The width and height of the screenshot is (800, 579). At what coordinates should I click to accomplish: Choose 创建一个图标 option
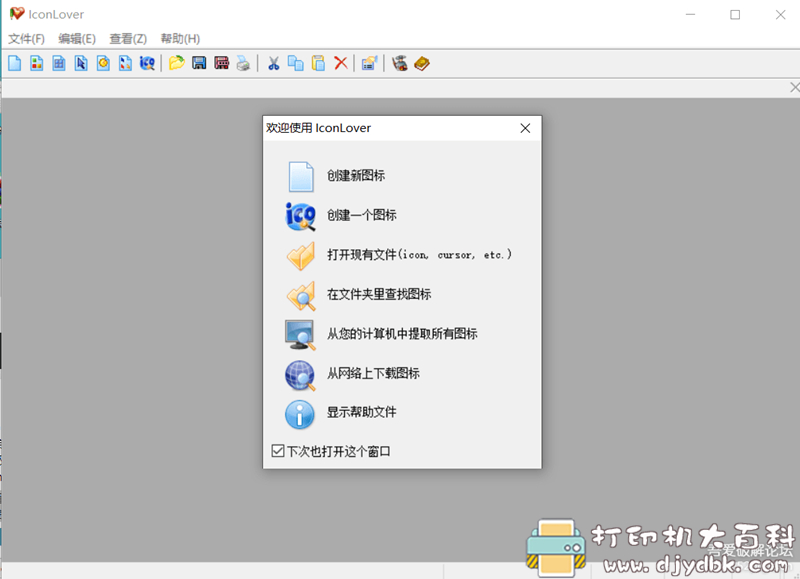tap(362, 215)
